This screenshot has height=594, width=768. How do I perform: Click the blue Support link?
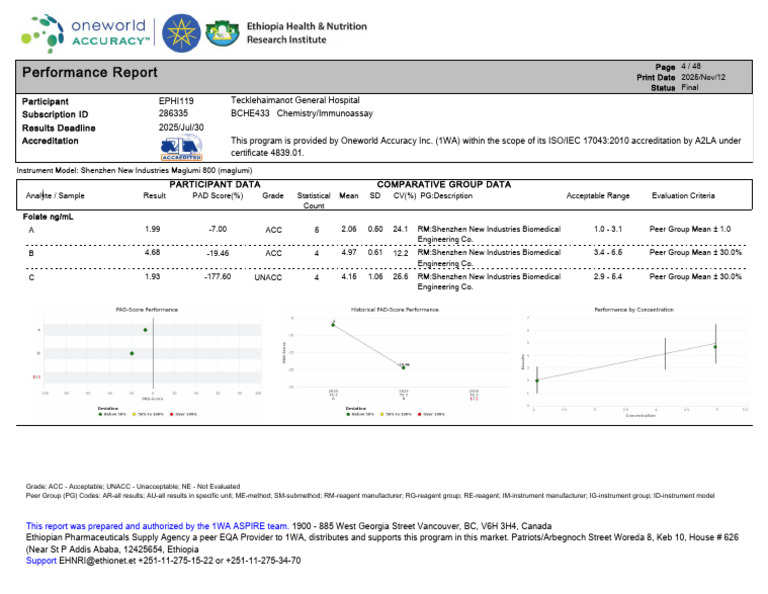point(41,560)
